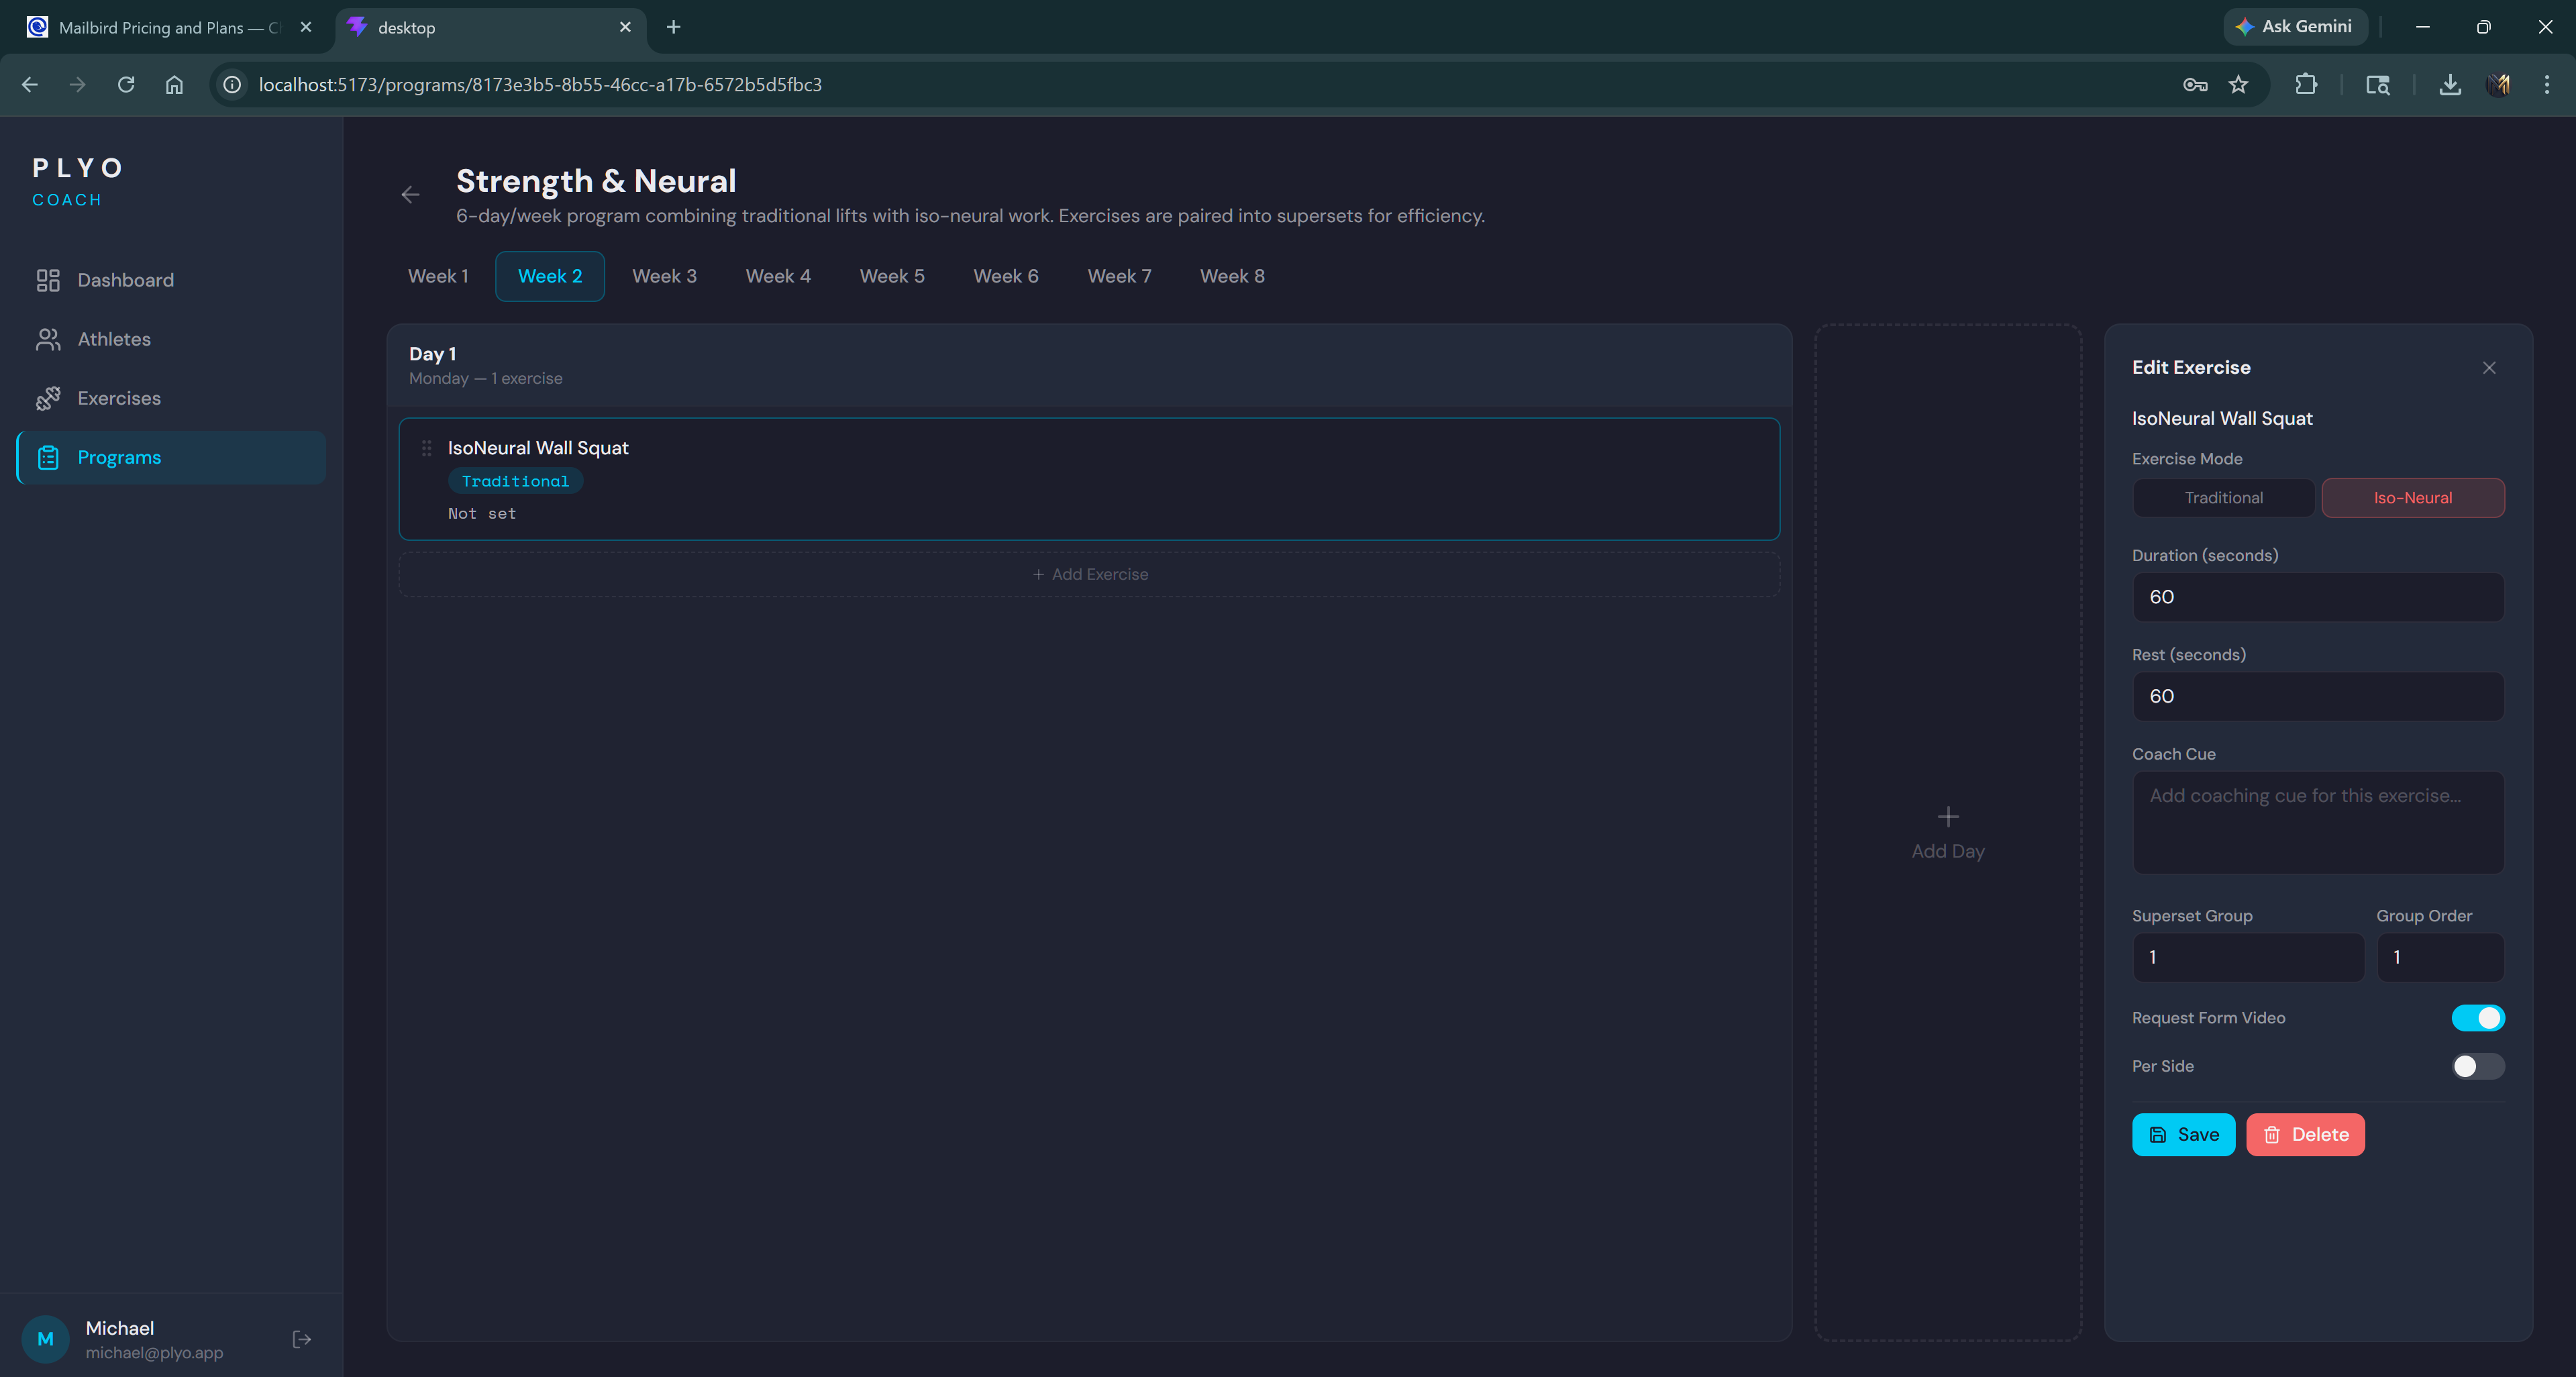Viewport: 2576px width, 1377px height.
Task: Reload the page
Action: coord(126,84)
